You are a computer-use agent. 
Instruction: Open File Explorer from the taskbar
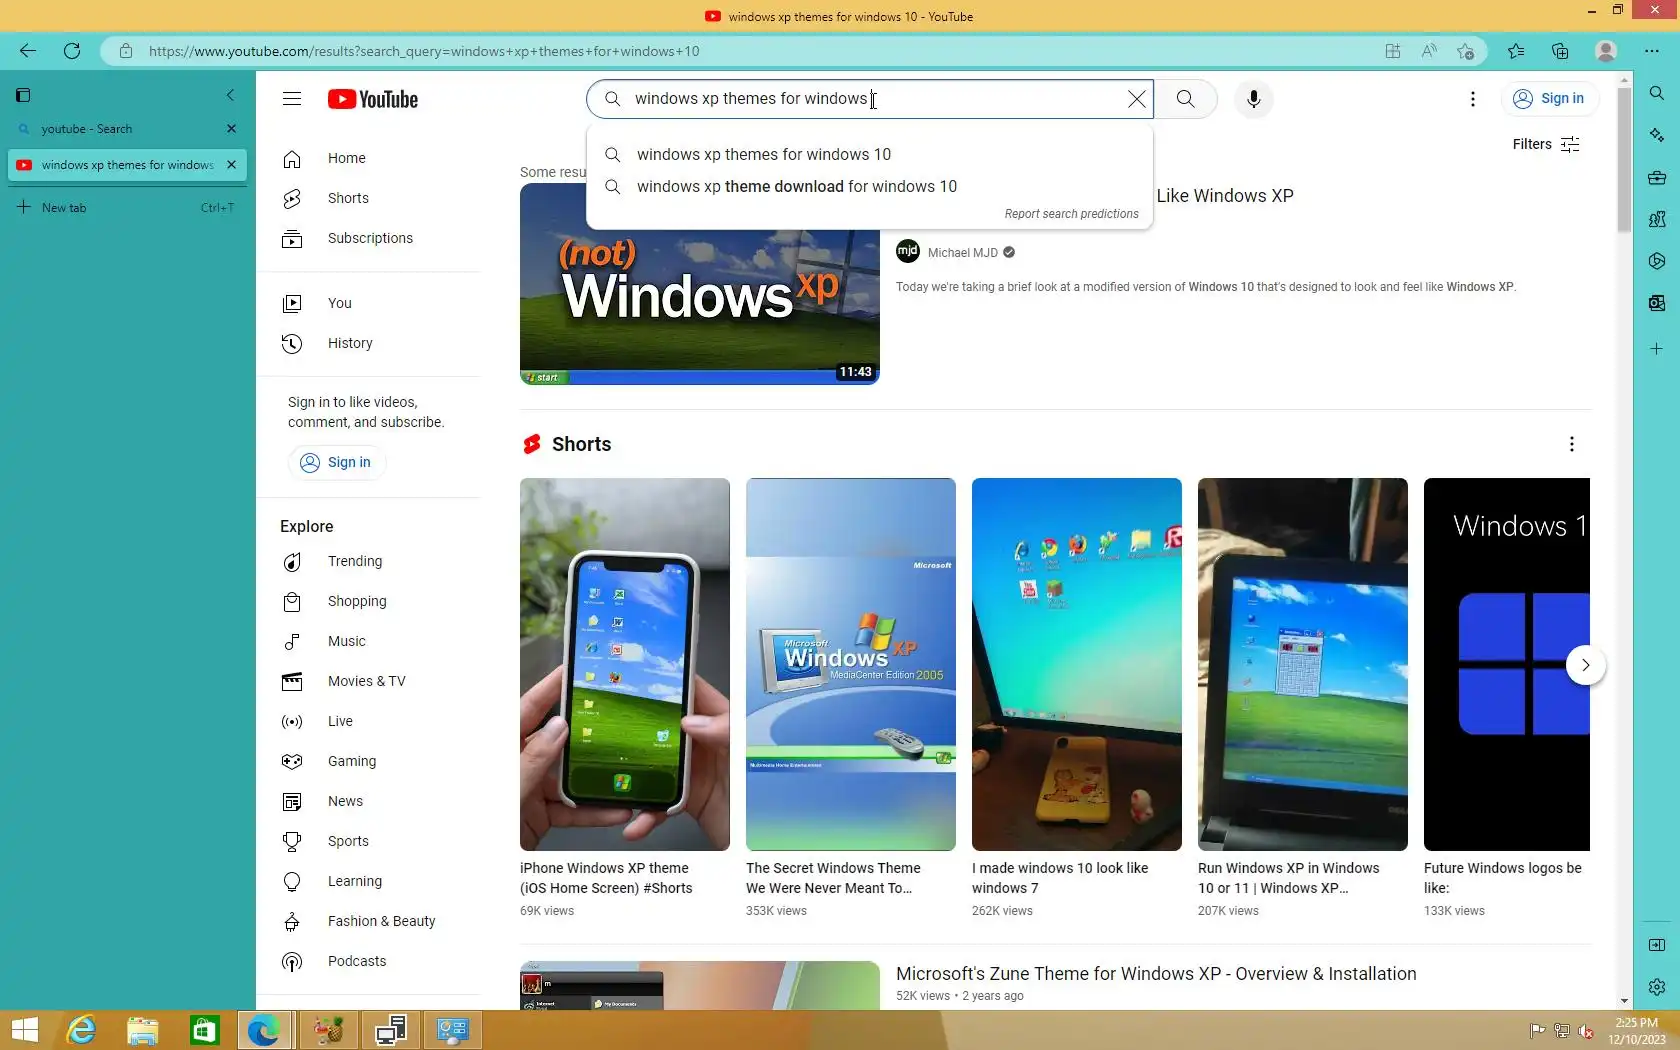[143, 1030]
